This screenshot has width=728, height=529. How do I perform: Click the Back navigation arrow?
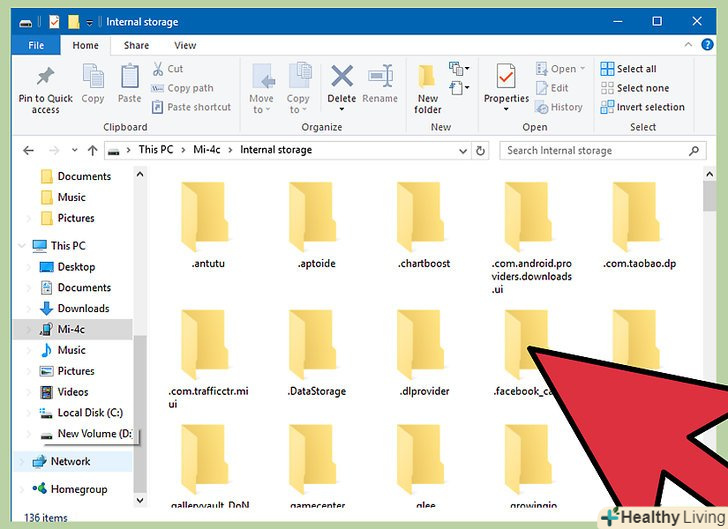tap(29, 150)
